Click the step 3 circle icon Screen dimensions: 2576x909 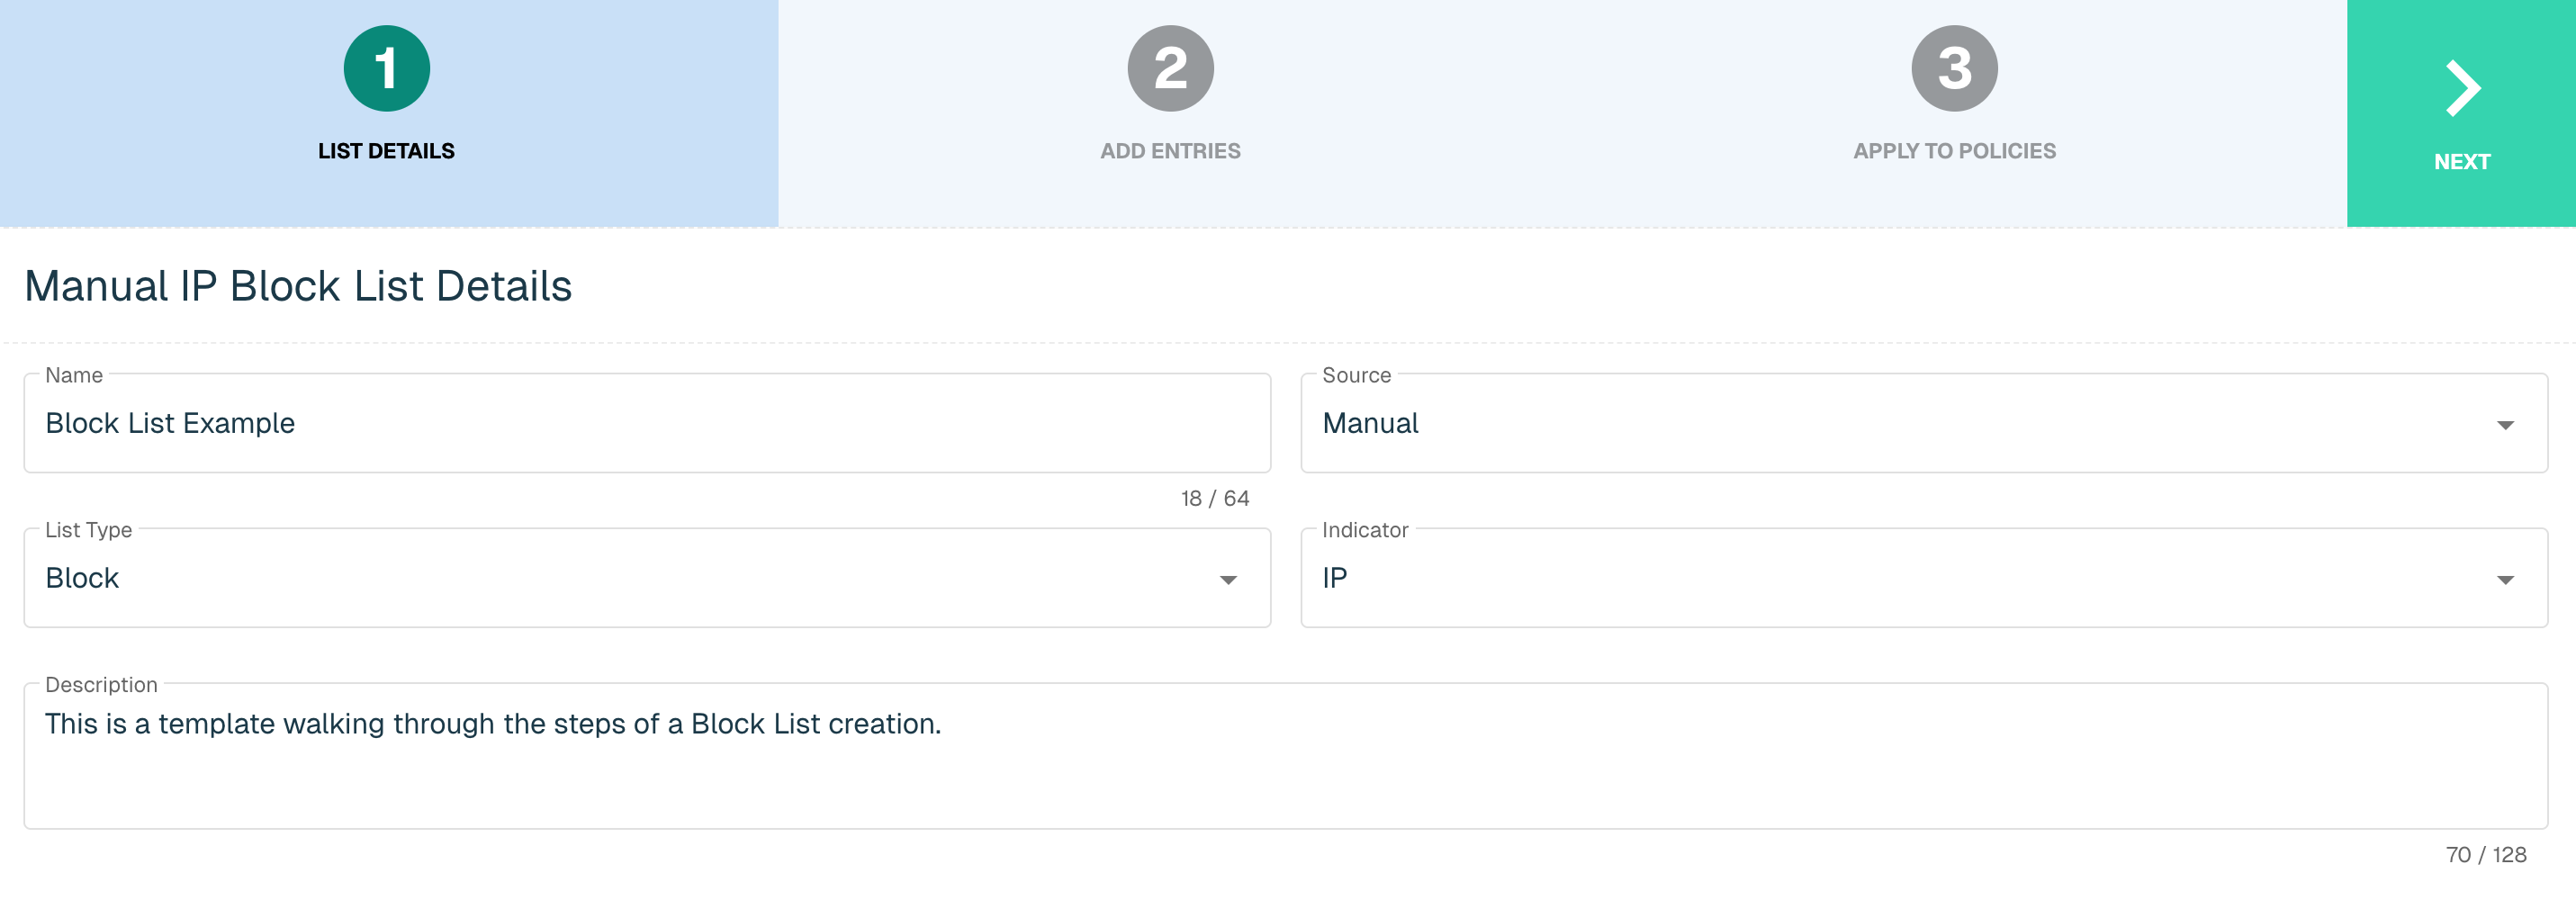1954,68
